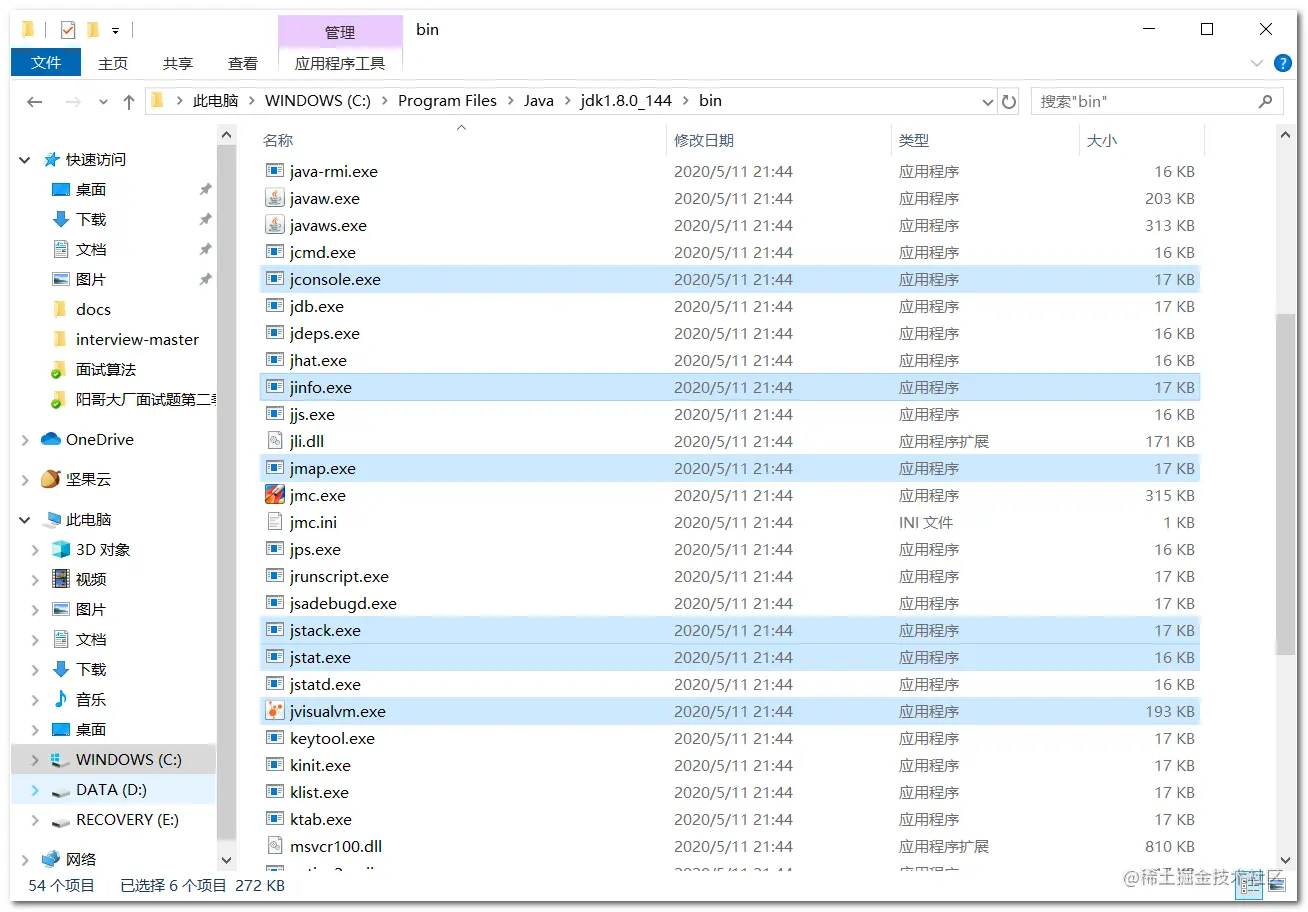Click the file list vertical scrollbar thumb

tap(1286, 484)
